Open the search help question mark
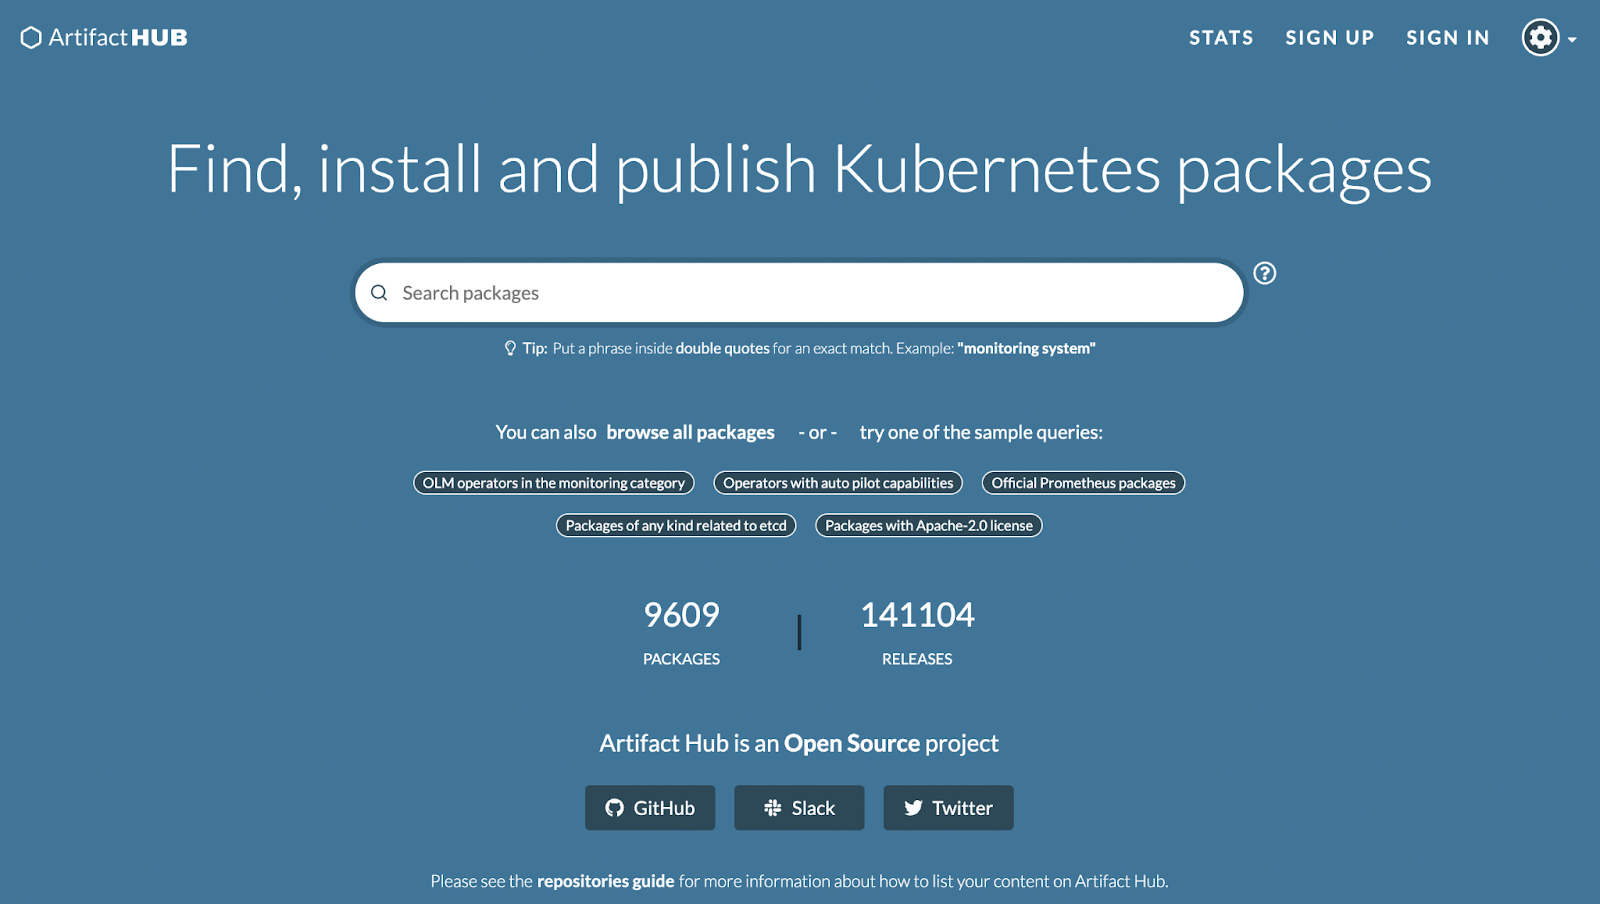Screen dimensions: 1600x904 point(1264,273)
